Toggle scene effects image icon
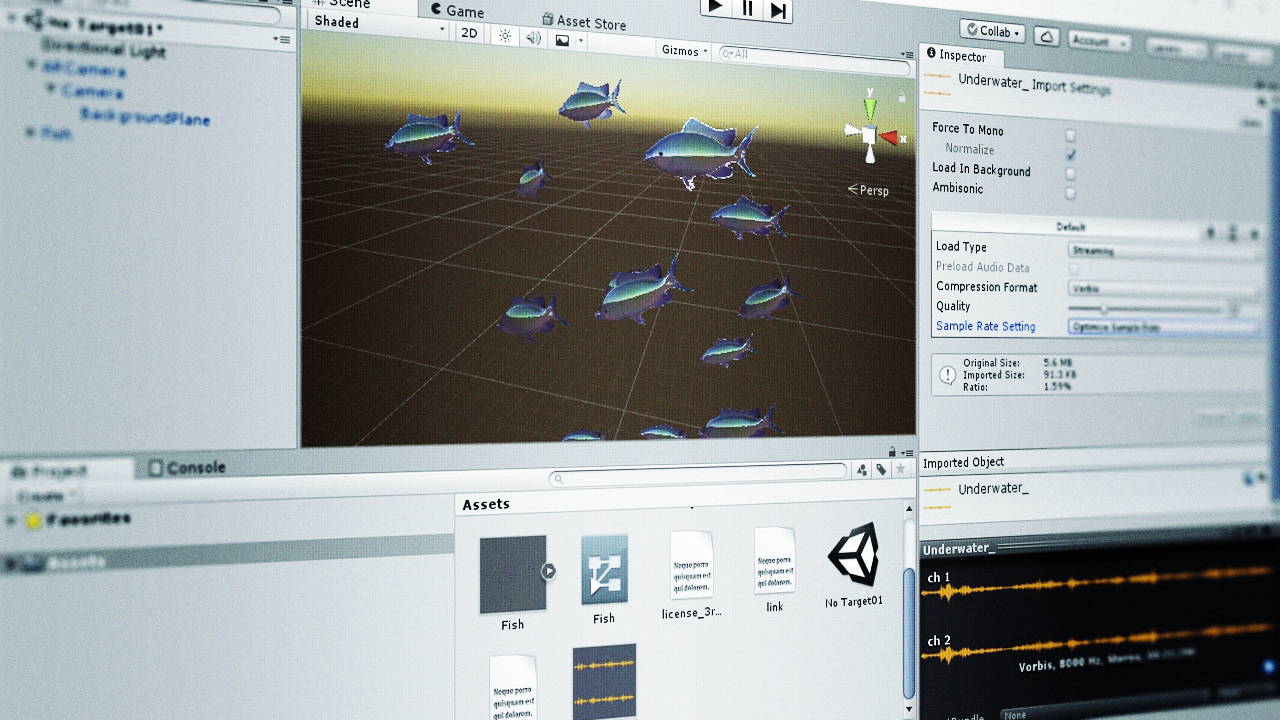This screenshot has width=1280, height=720. click(x=562, y=40)
